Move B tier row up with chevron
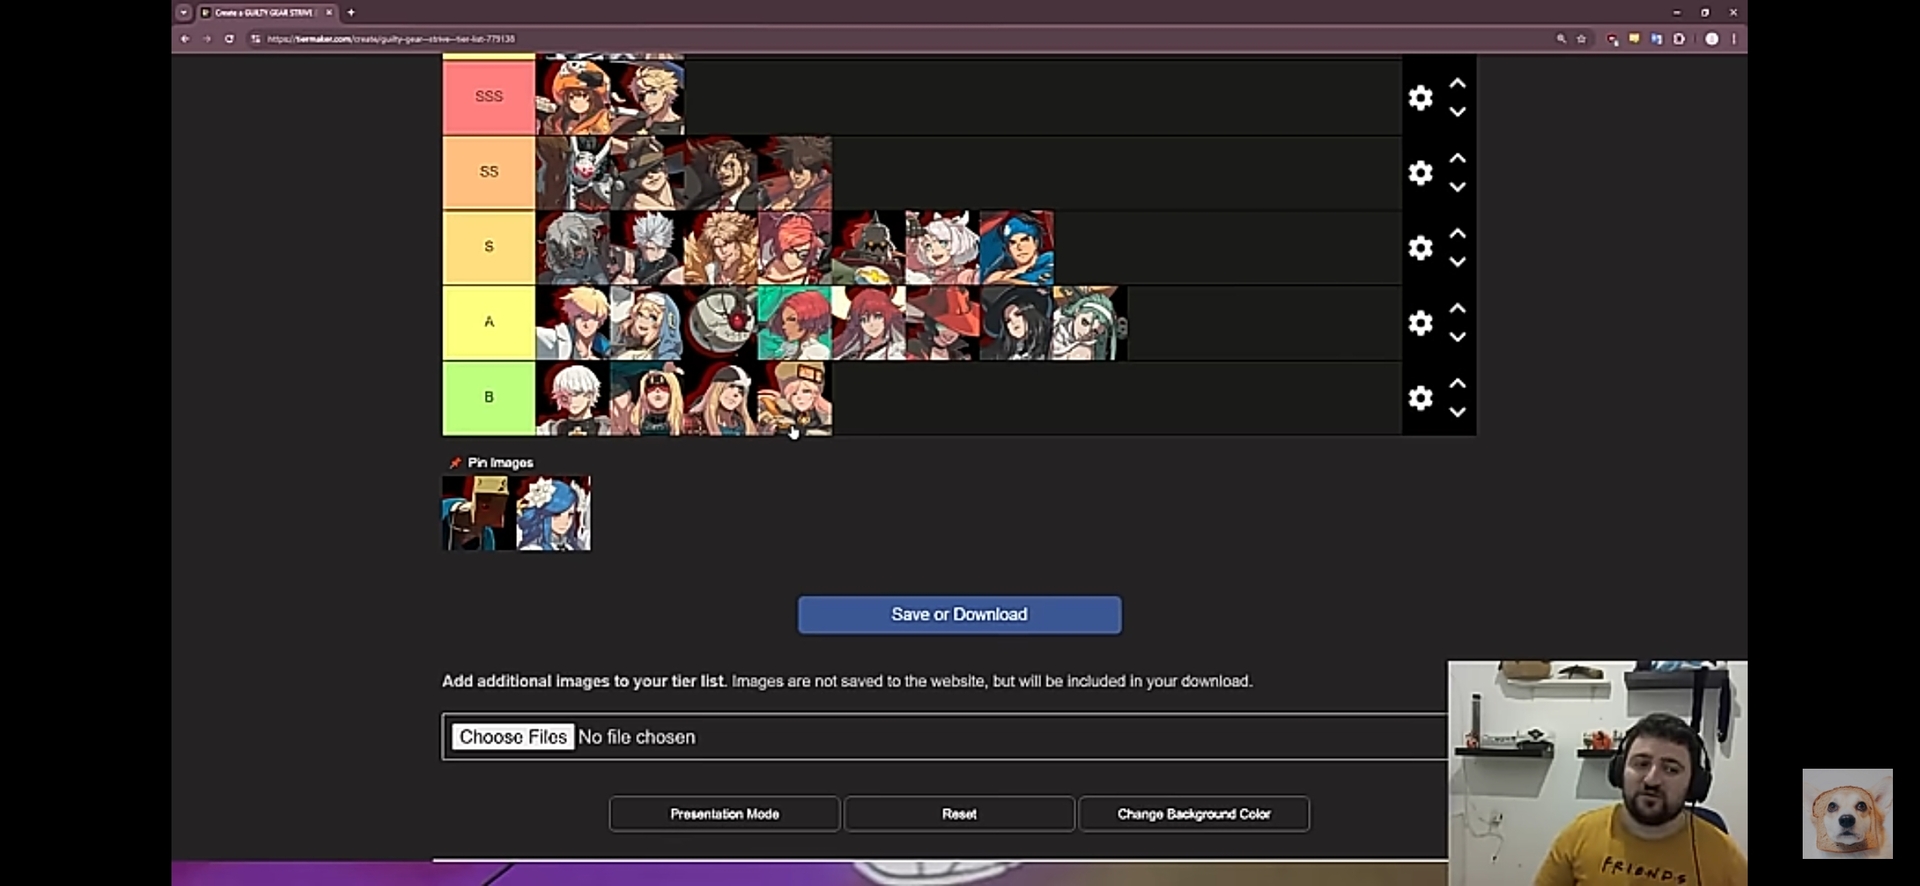Screen dimensions: 1920x886 click(1457, 383)
